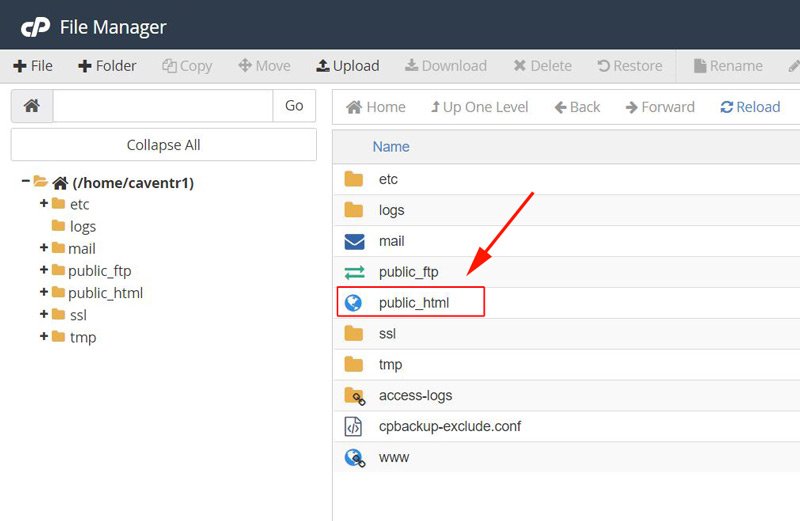The width and height of the screenshot is (800, 521).
Task: Click the ssl folder icon in list
Action: 354,334
